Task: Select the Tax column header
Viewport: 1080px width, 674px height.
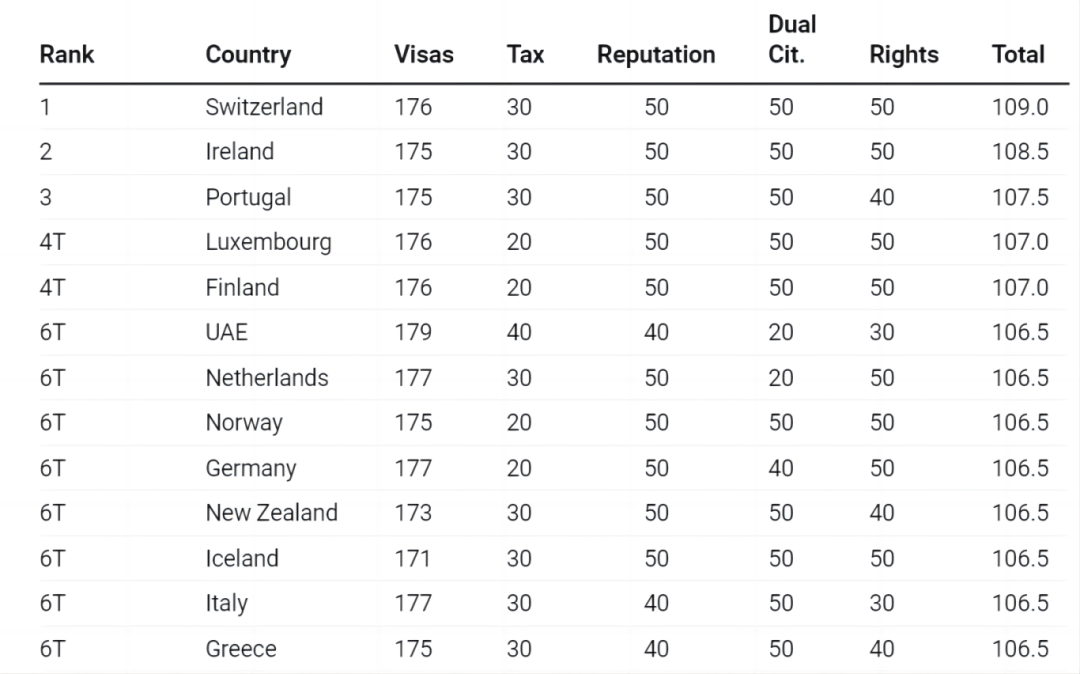Action: click(x=525, y=55)
